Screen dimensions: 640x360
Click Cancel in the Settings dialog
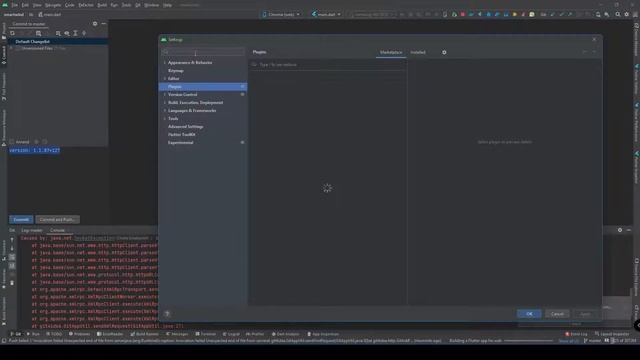557,314
